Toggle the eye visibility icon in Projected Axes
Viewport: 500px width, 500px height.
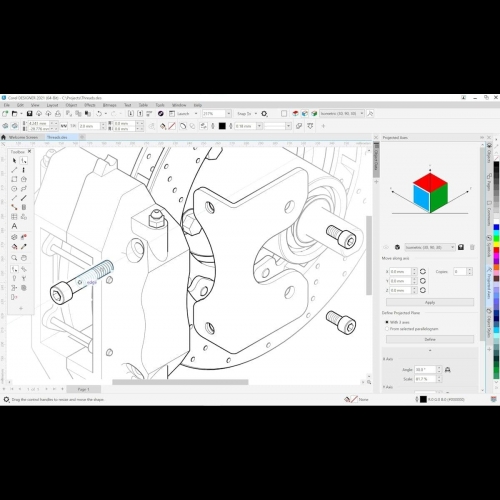tap(386, 247)
